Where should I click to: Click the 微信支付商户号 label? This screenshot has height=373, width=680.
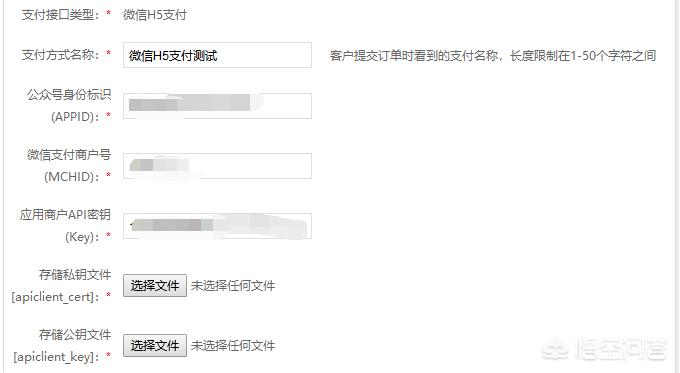(x=69, y=154)
